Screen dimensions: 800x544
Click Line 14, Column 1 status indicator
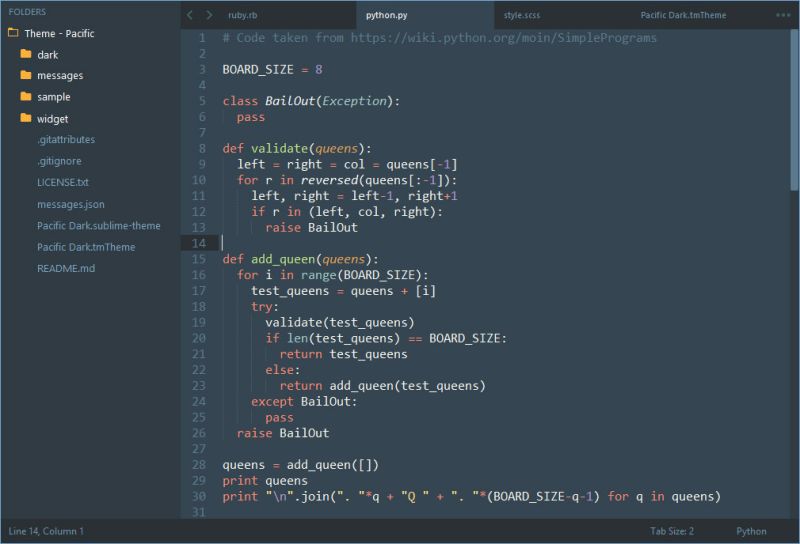(46, 531)
